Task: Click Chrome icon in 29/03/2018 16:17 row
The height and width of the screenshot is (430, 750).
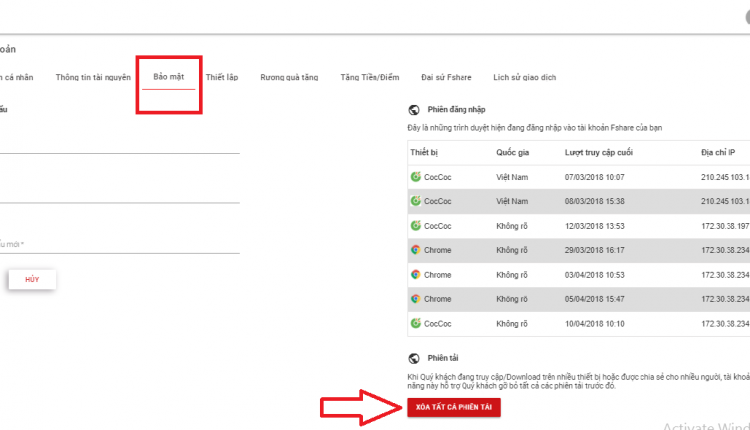Action: (x=416, y=250)
